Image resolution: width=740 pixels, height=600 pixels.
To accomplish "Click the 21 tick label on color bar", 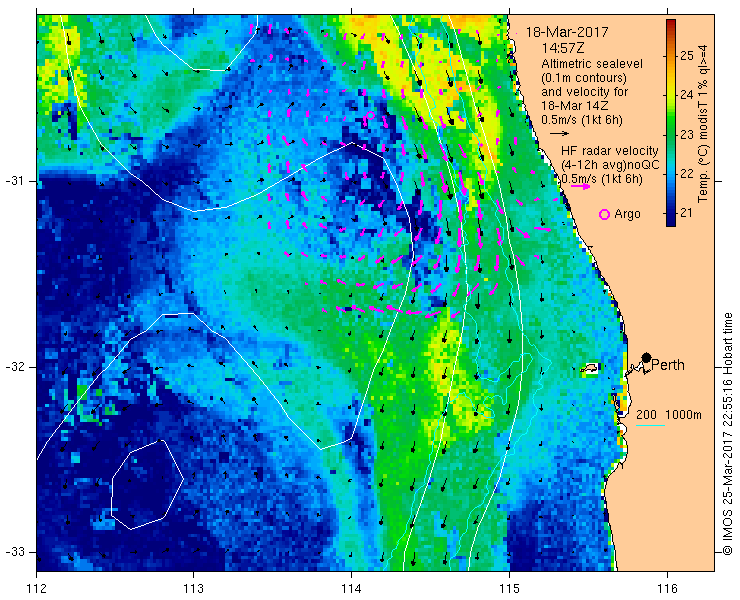I will 686,212.
